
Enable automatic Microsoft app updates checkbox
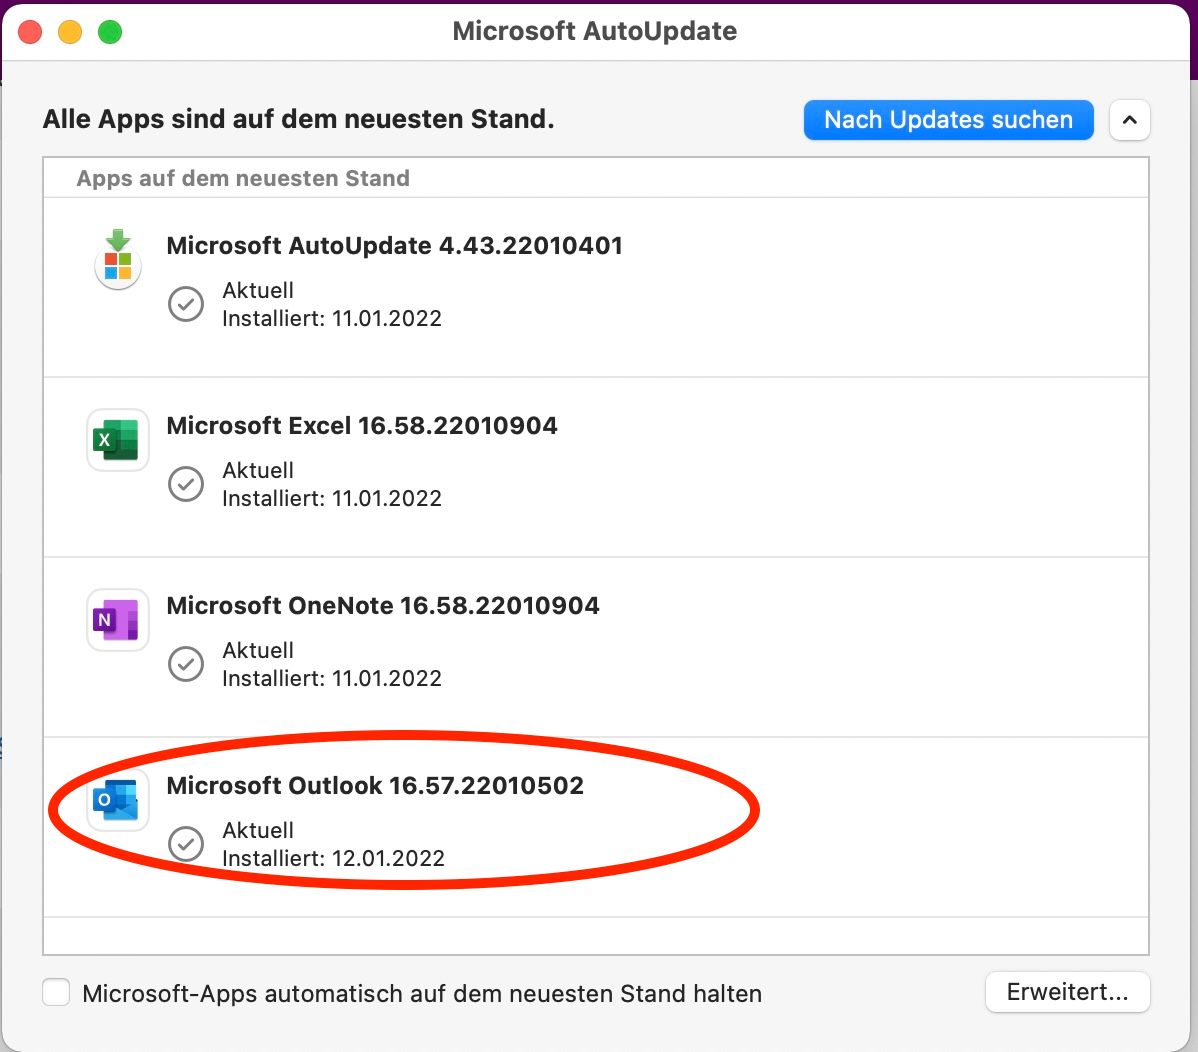(x=56, y=993)
